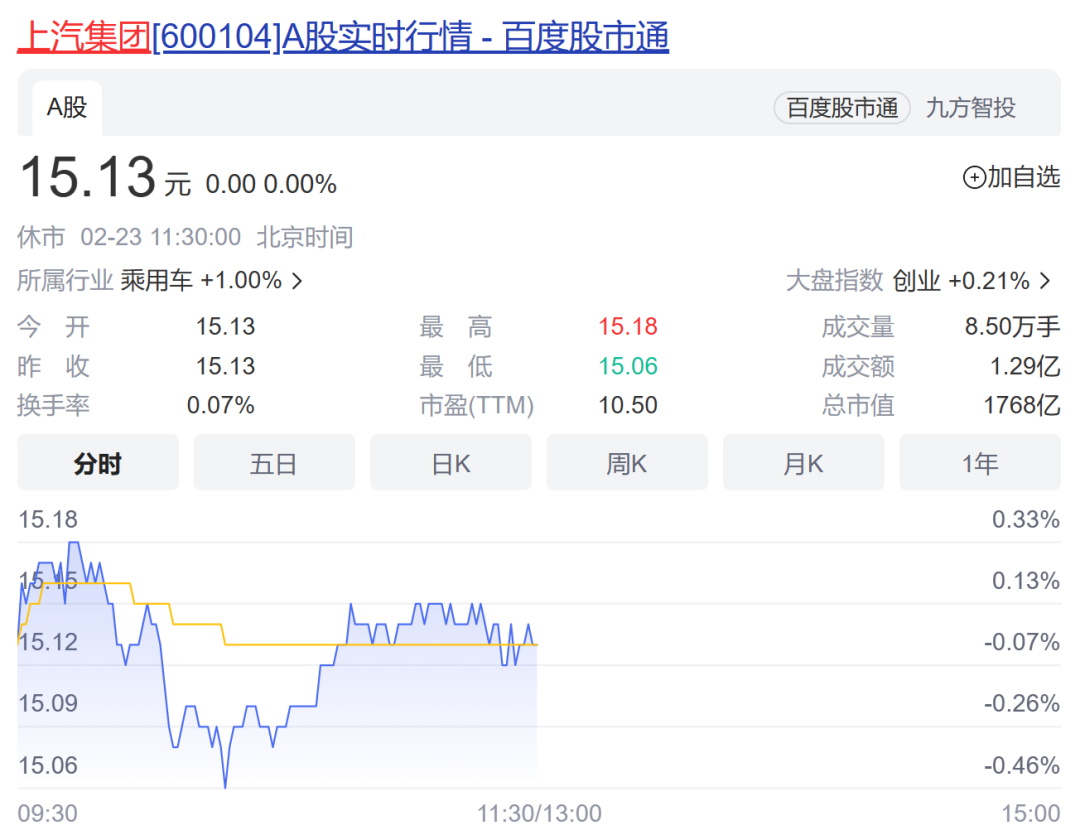Click the 0.33% axis label
1080x835 pixels.
pyautogui.click(x=1026, y=519)
